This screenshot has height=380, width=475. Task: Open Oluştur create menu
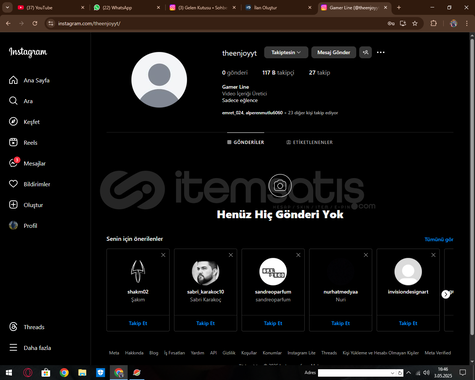[26, 205]
